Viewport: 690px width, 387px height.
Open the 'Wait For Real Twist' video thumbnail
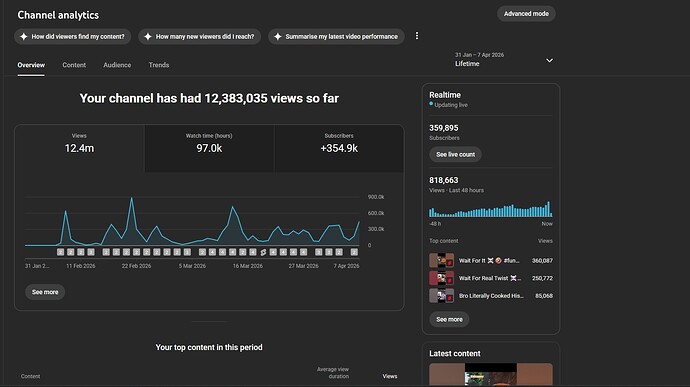(x=441, y=278)
